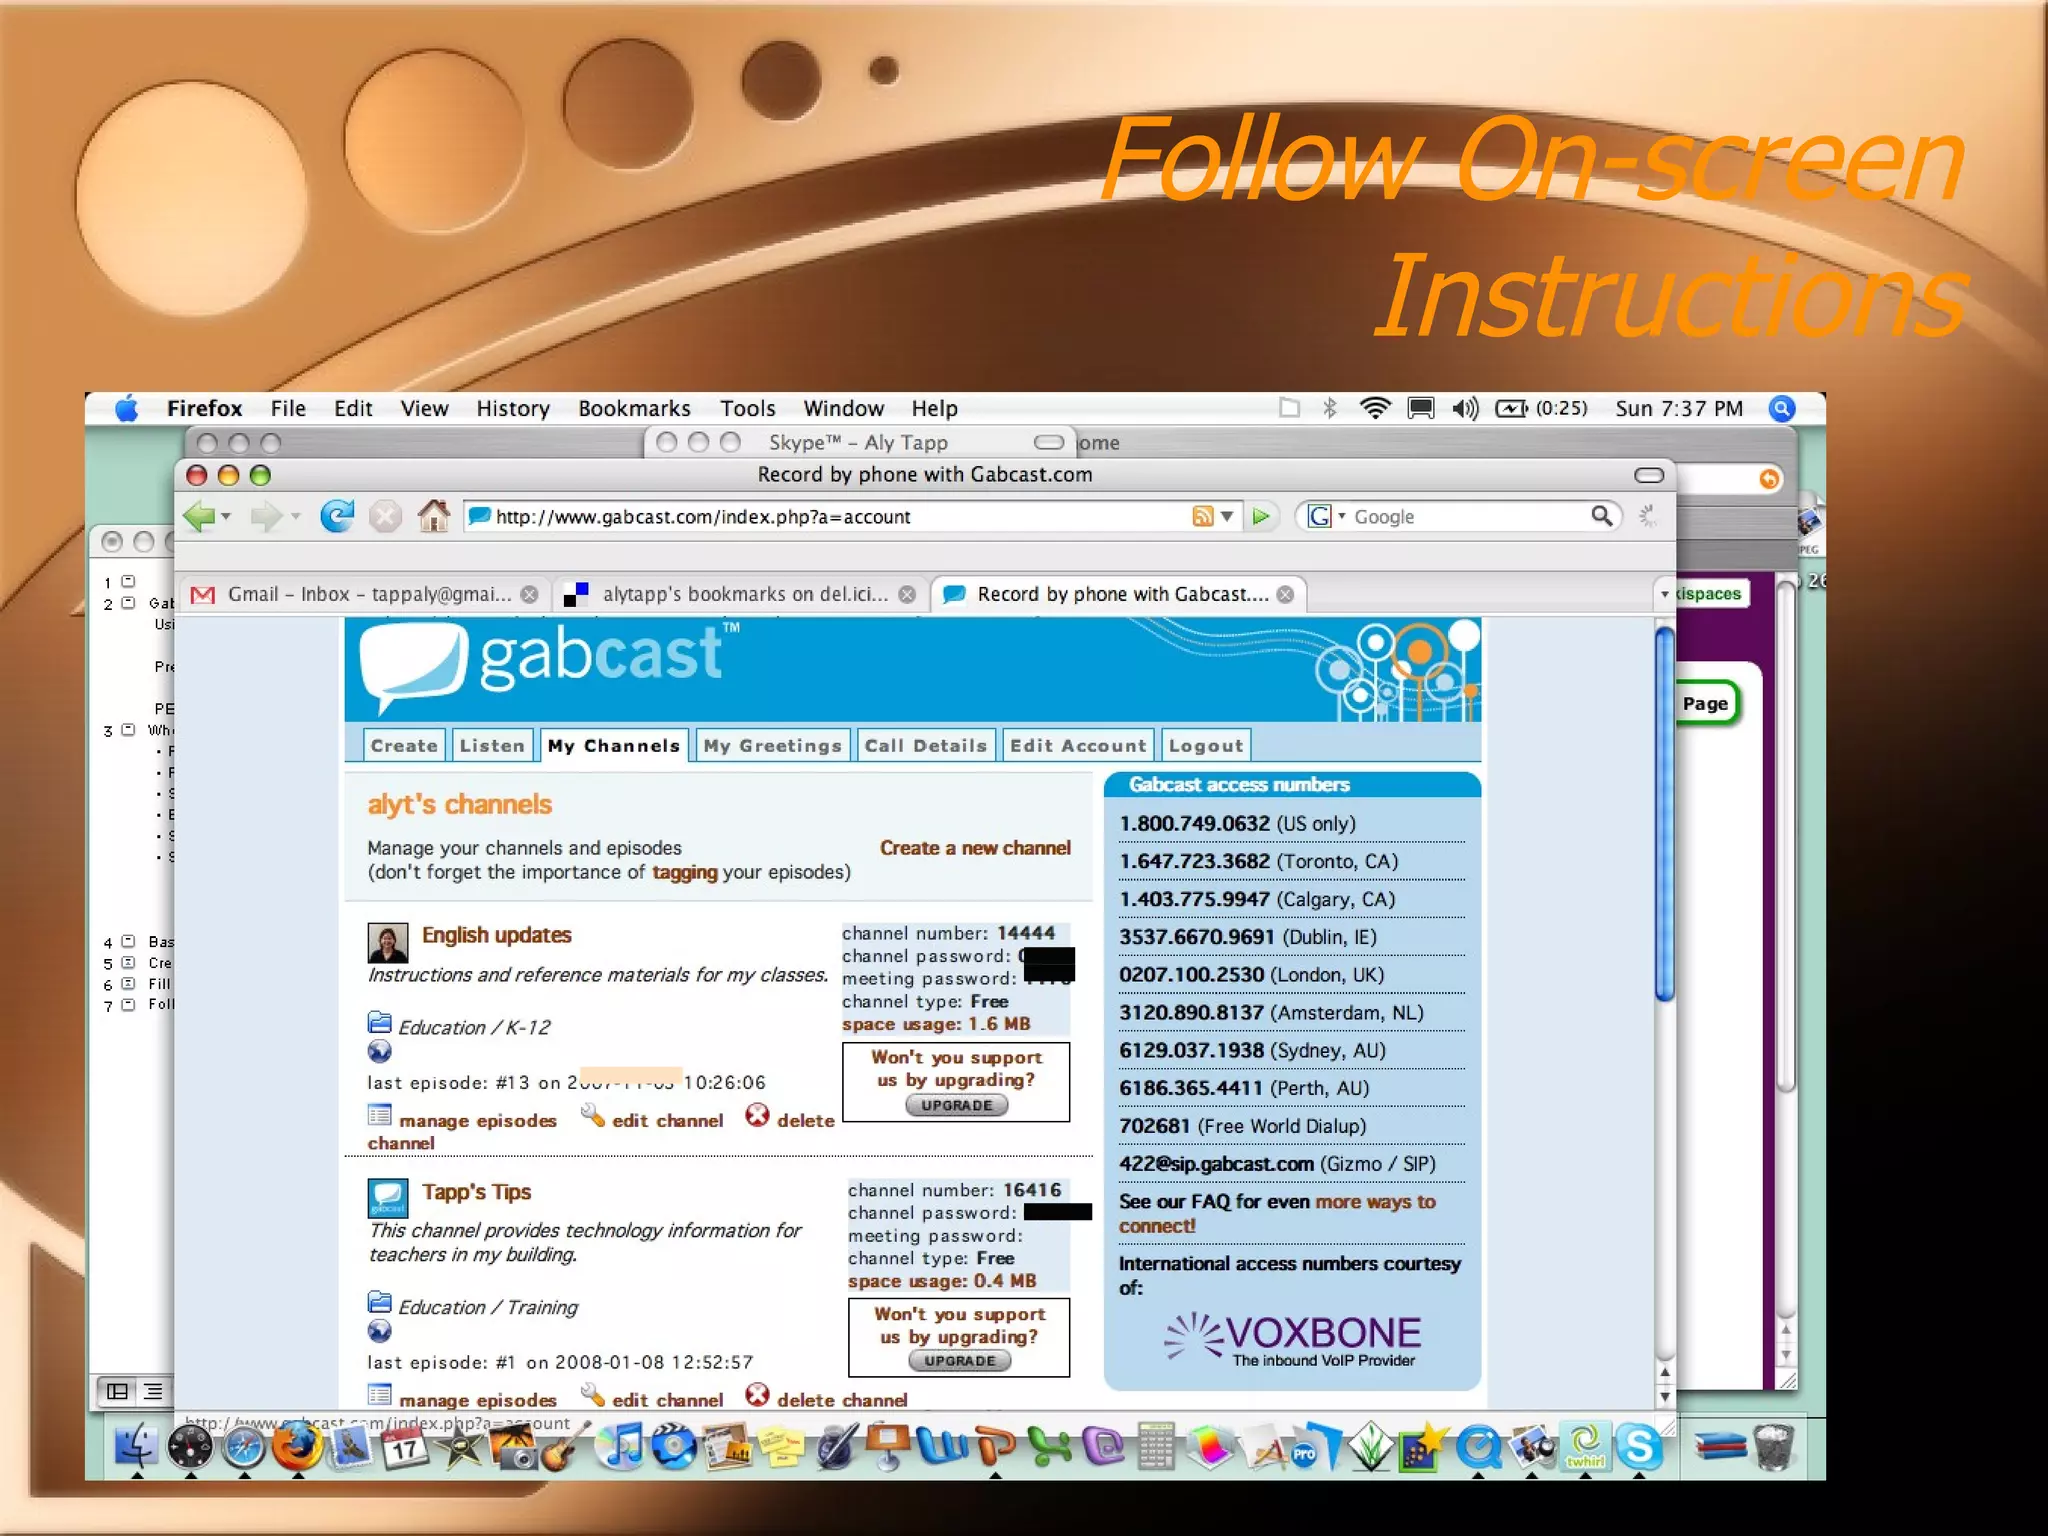Click the globe icon under Education / K-12
This screenshot has height=1536, width=2048.
tap(379, 1052)
